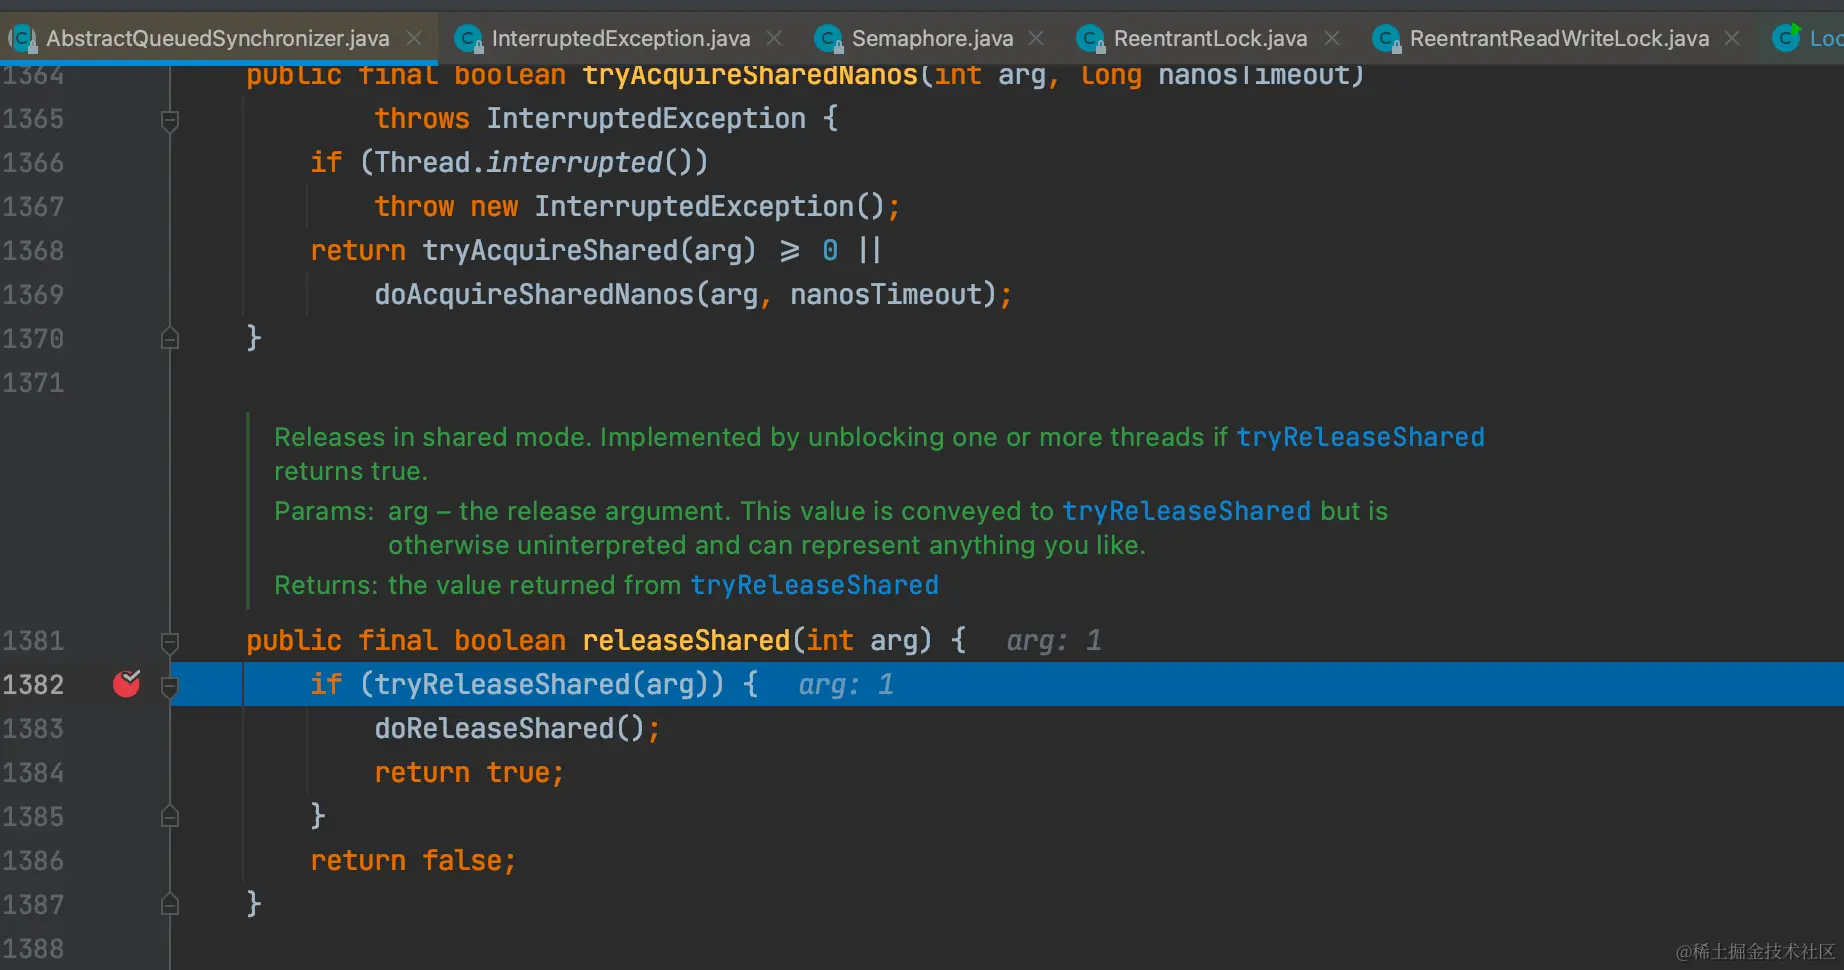
Task: Close the ReentrantReadWriteLock.java tab
Action: click(x=1732, y=38)
